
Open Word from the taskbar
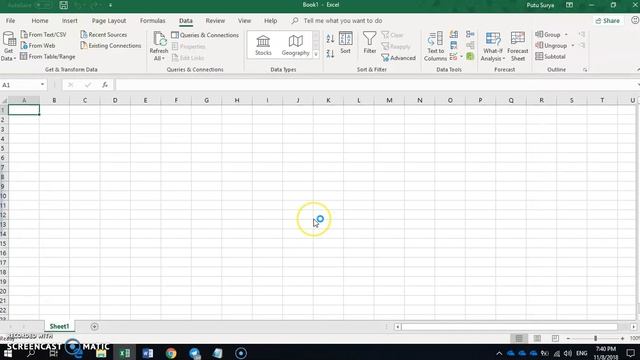tap(148, 353)
